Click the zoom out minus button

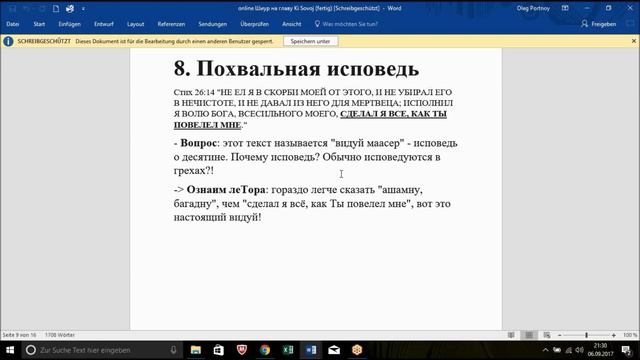point(560,335)
